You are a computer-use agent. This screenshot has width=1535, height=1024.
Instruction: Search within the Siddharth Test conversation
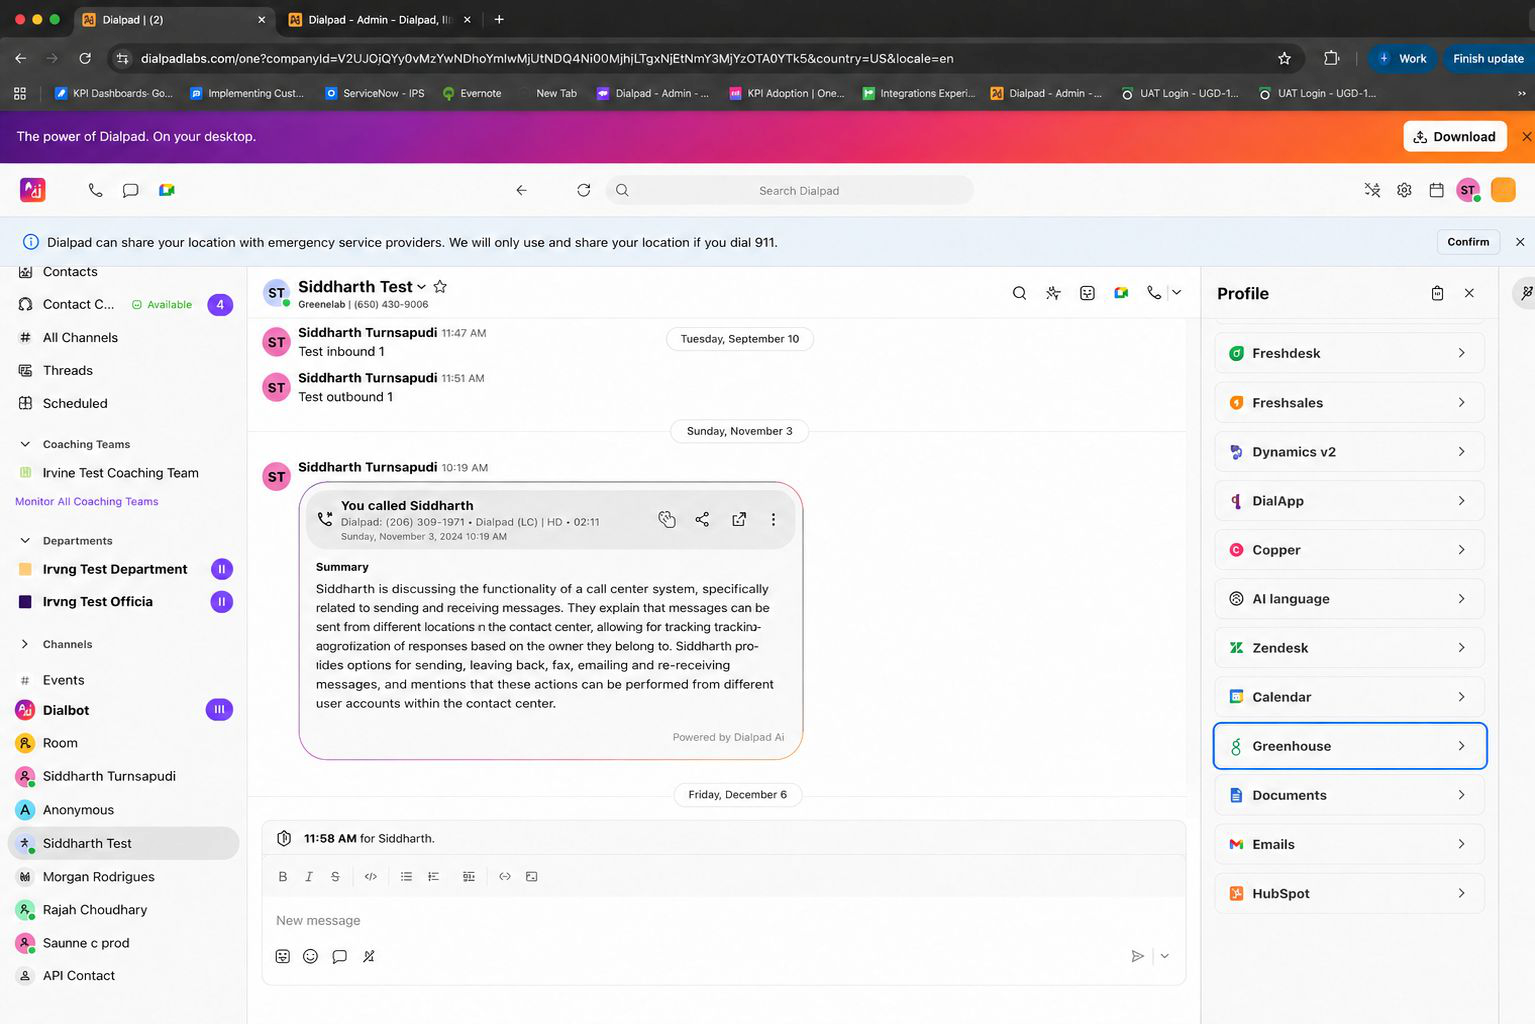coord(1019,293)
